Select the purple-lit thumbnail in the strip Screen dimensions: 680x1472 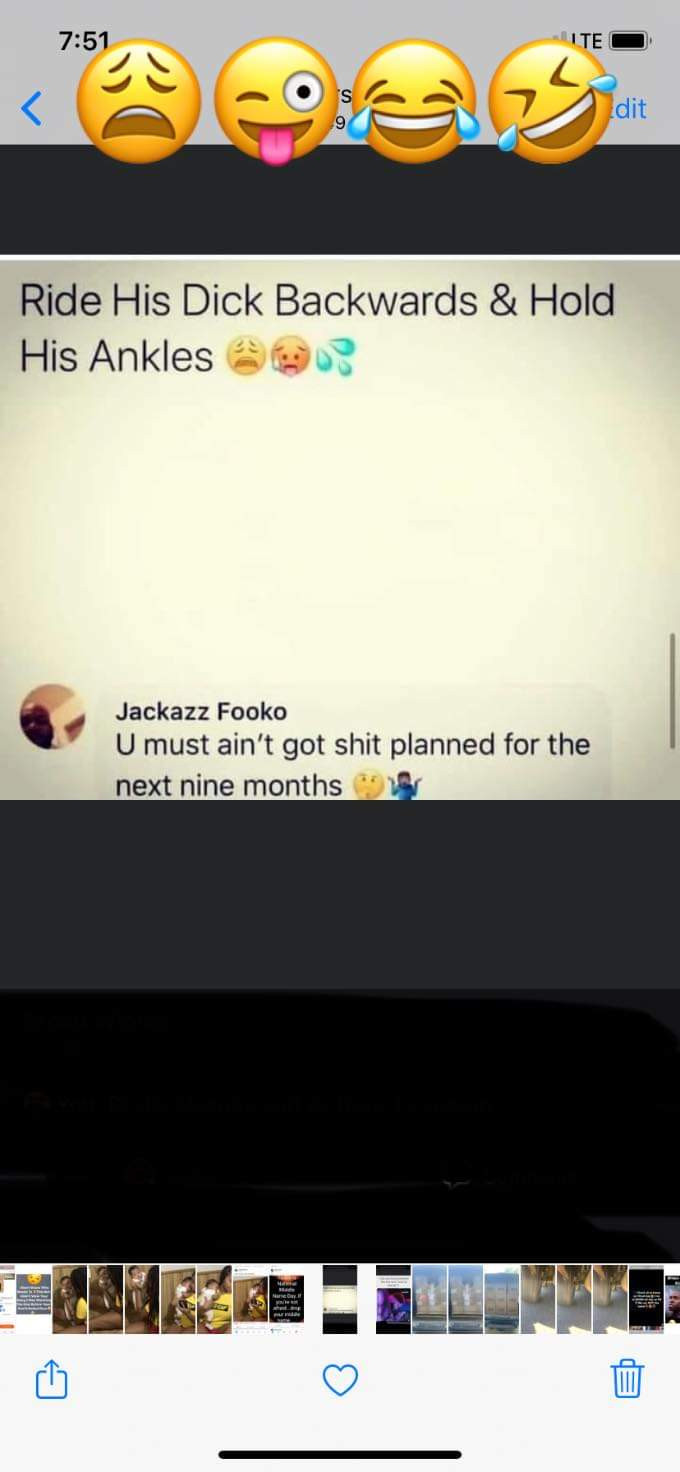393,1299
